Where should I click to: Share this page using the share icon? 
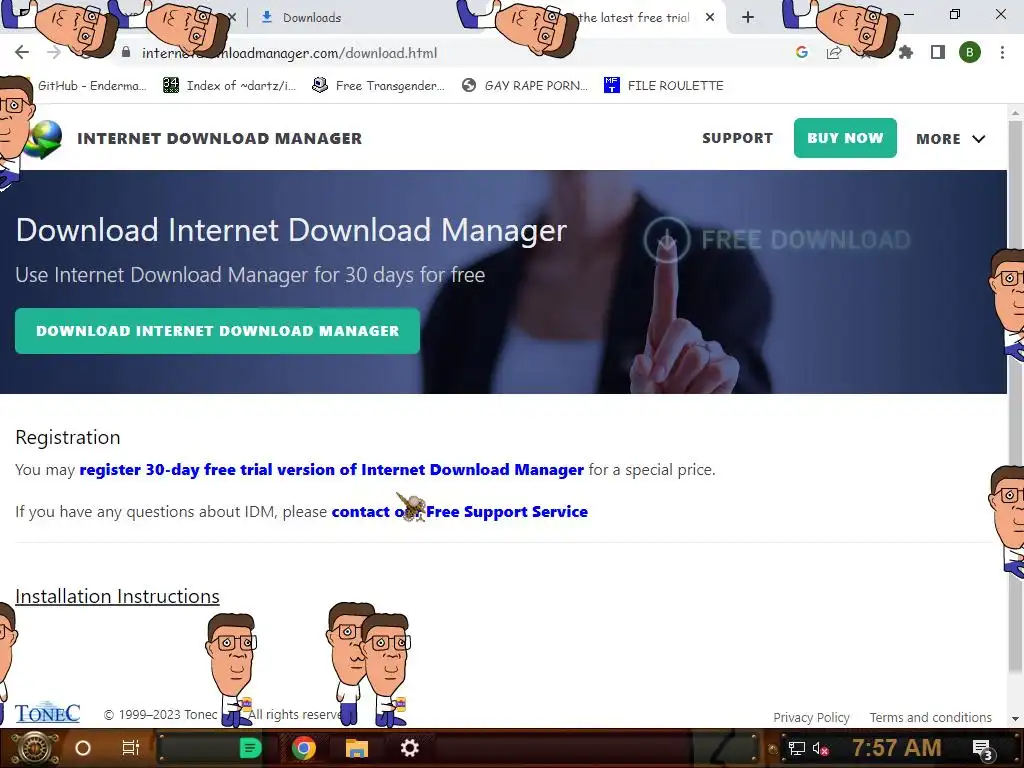(x=834, y=53)
